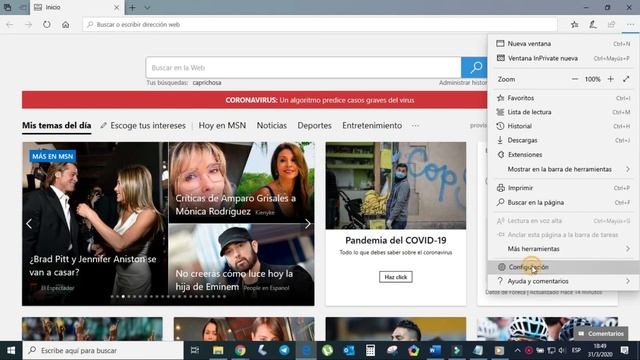Open Favoritos from the menu
Viewport: 640px width, 360px height.
pos(563,98)
